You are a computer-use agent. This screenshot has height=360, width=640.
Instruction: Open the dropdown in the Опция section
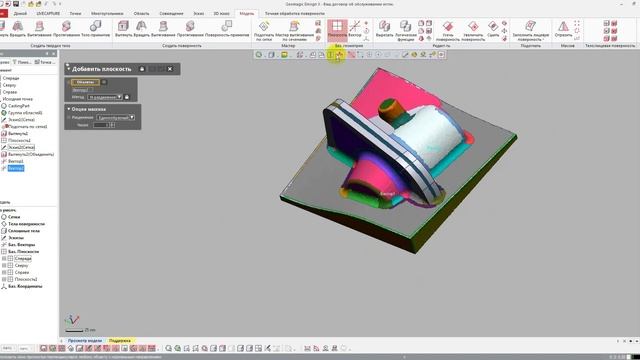(x=116, y=118)
